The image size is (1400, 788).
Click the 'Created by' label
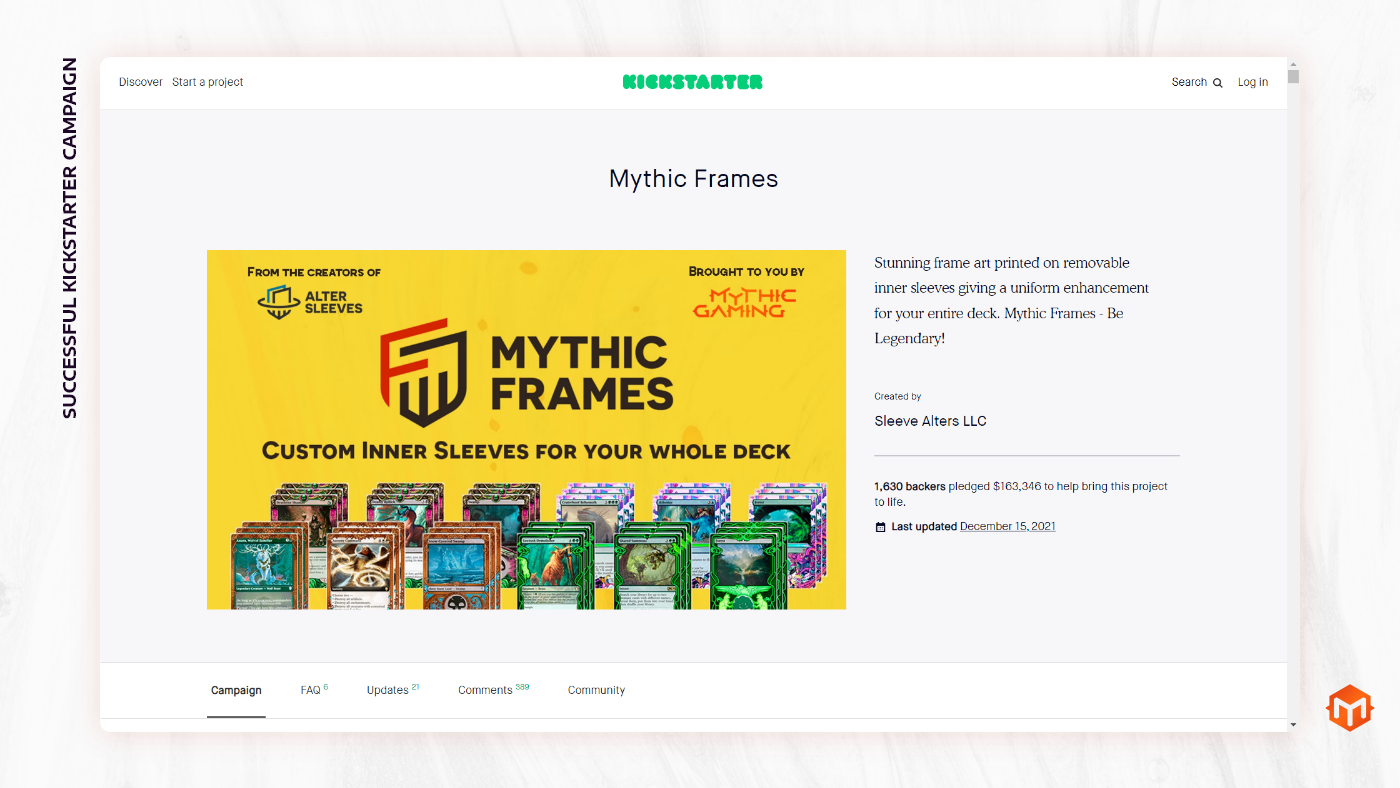point(898,397)
